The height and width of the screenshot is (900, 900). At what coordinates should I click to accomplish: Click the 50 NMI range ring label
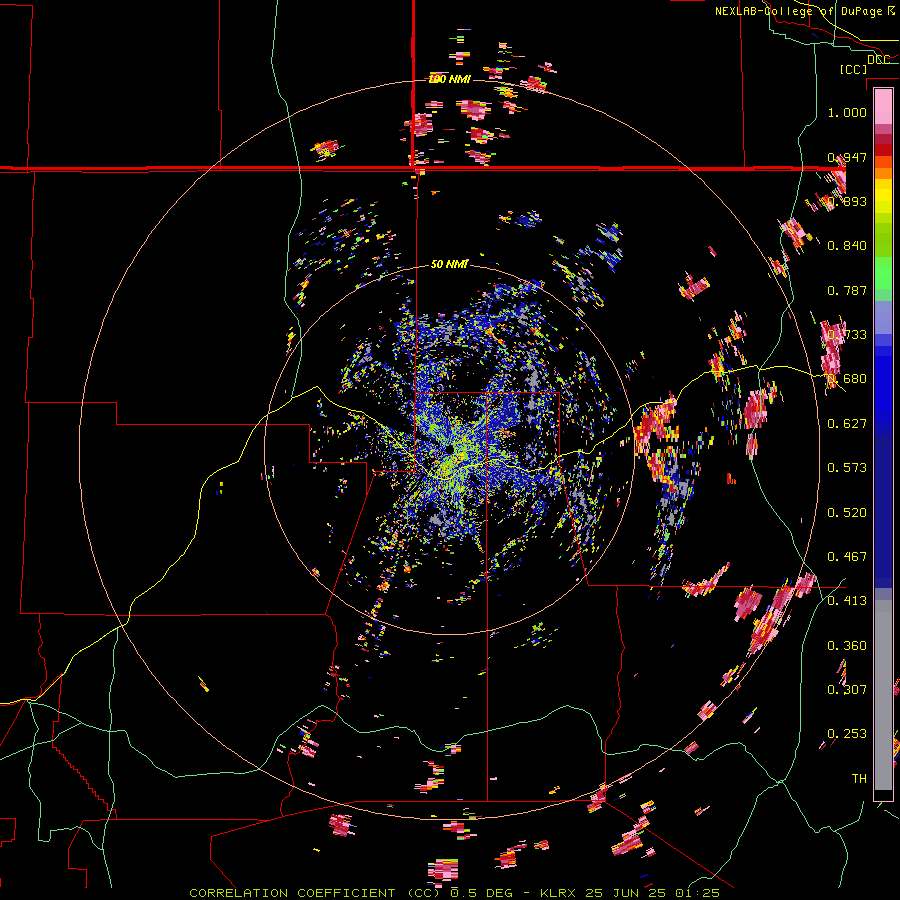[449, 264]
